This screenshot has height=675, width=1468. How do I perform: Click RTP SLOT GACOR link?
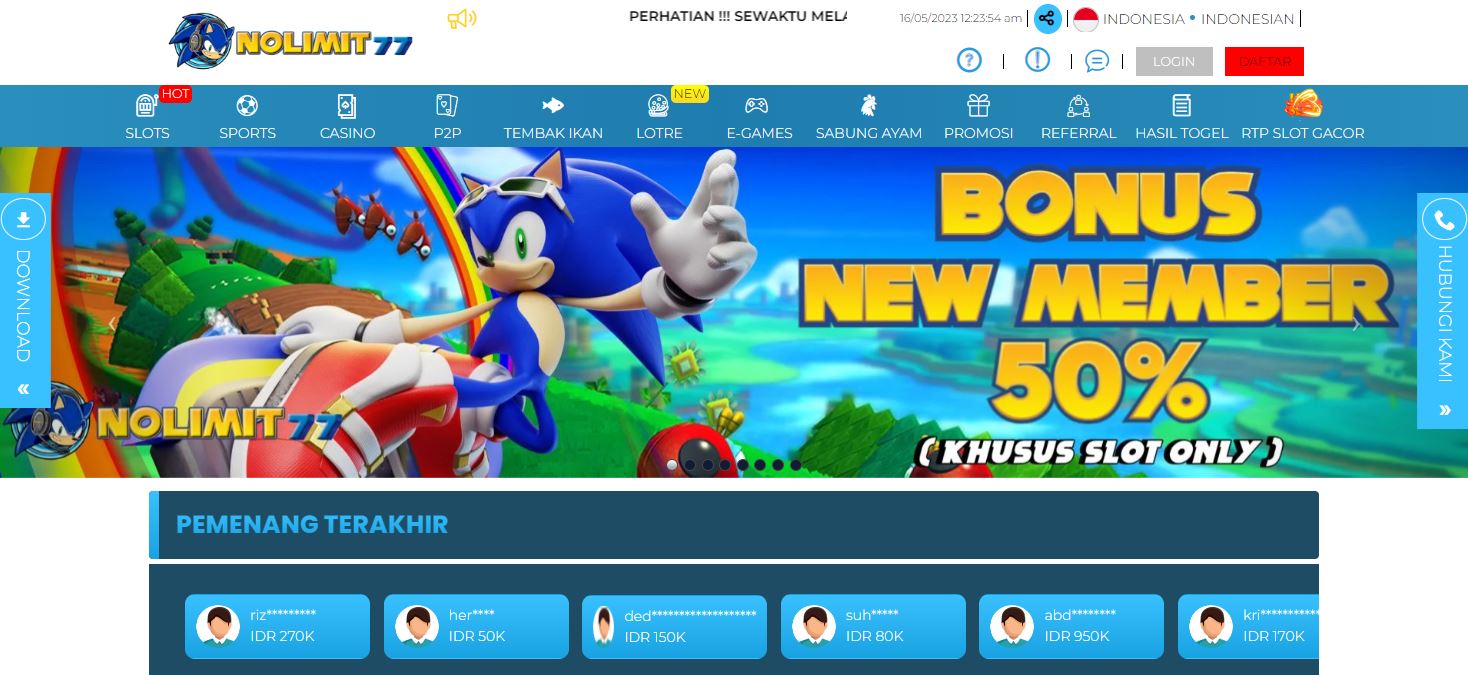[x=1302, y=133]
